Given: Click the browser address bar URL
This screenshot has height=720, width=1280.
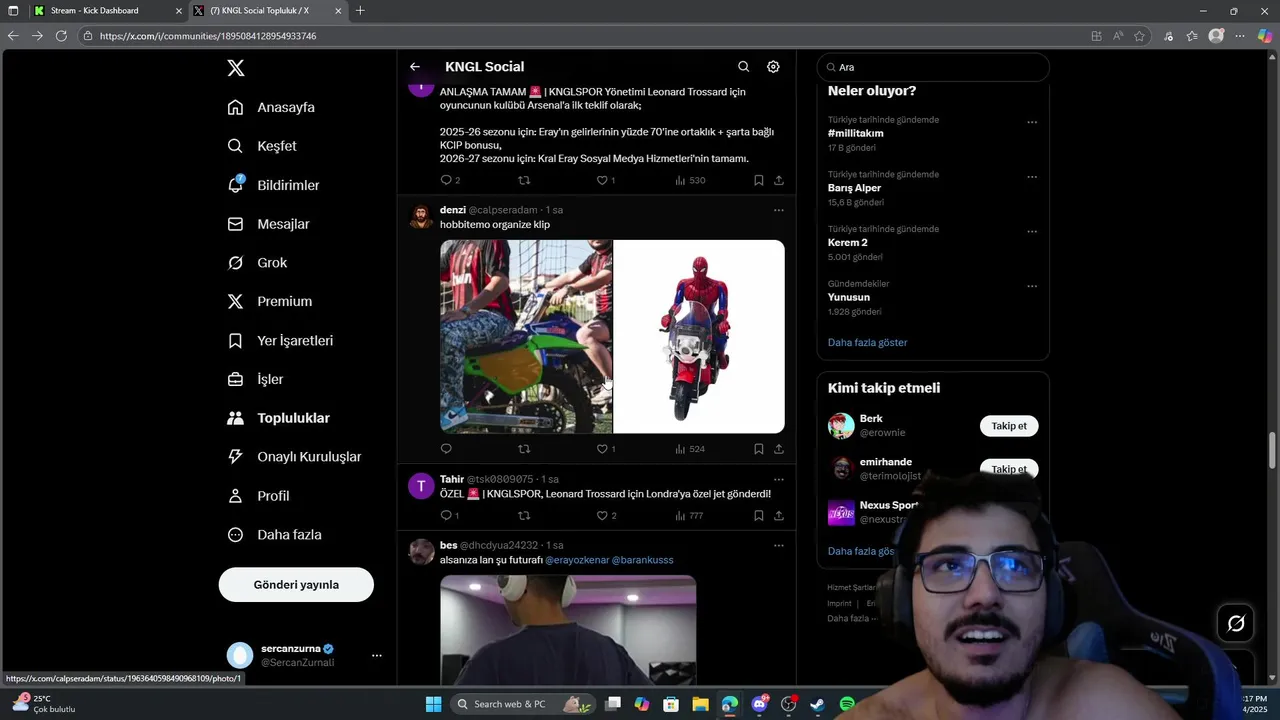Looking at the screenshot, I should pos(208,36).
